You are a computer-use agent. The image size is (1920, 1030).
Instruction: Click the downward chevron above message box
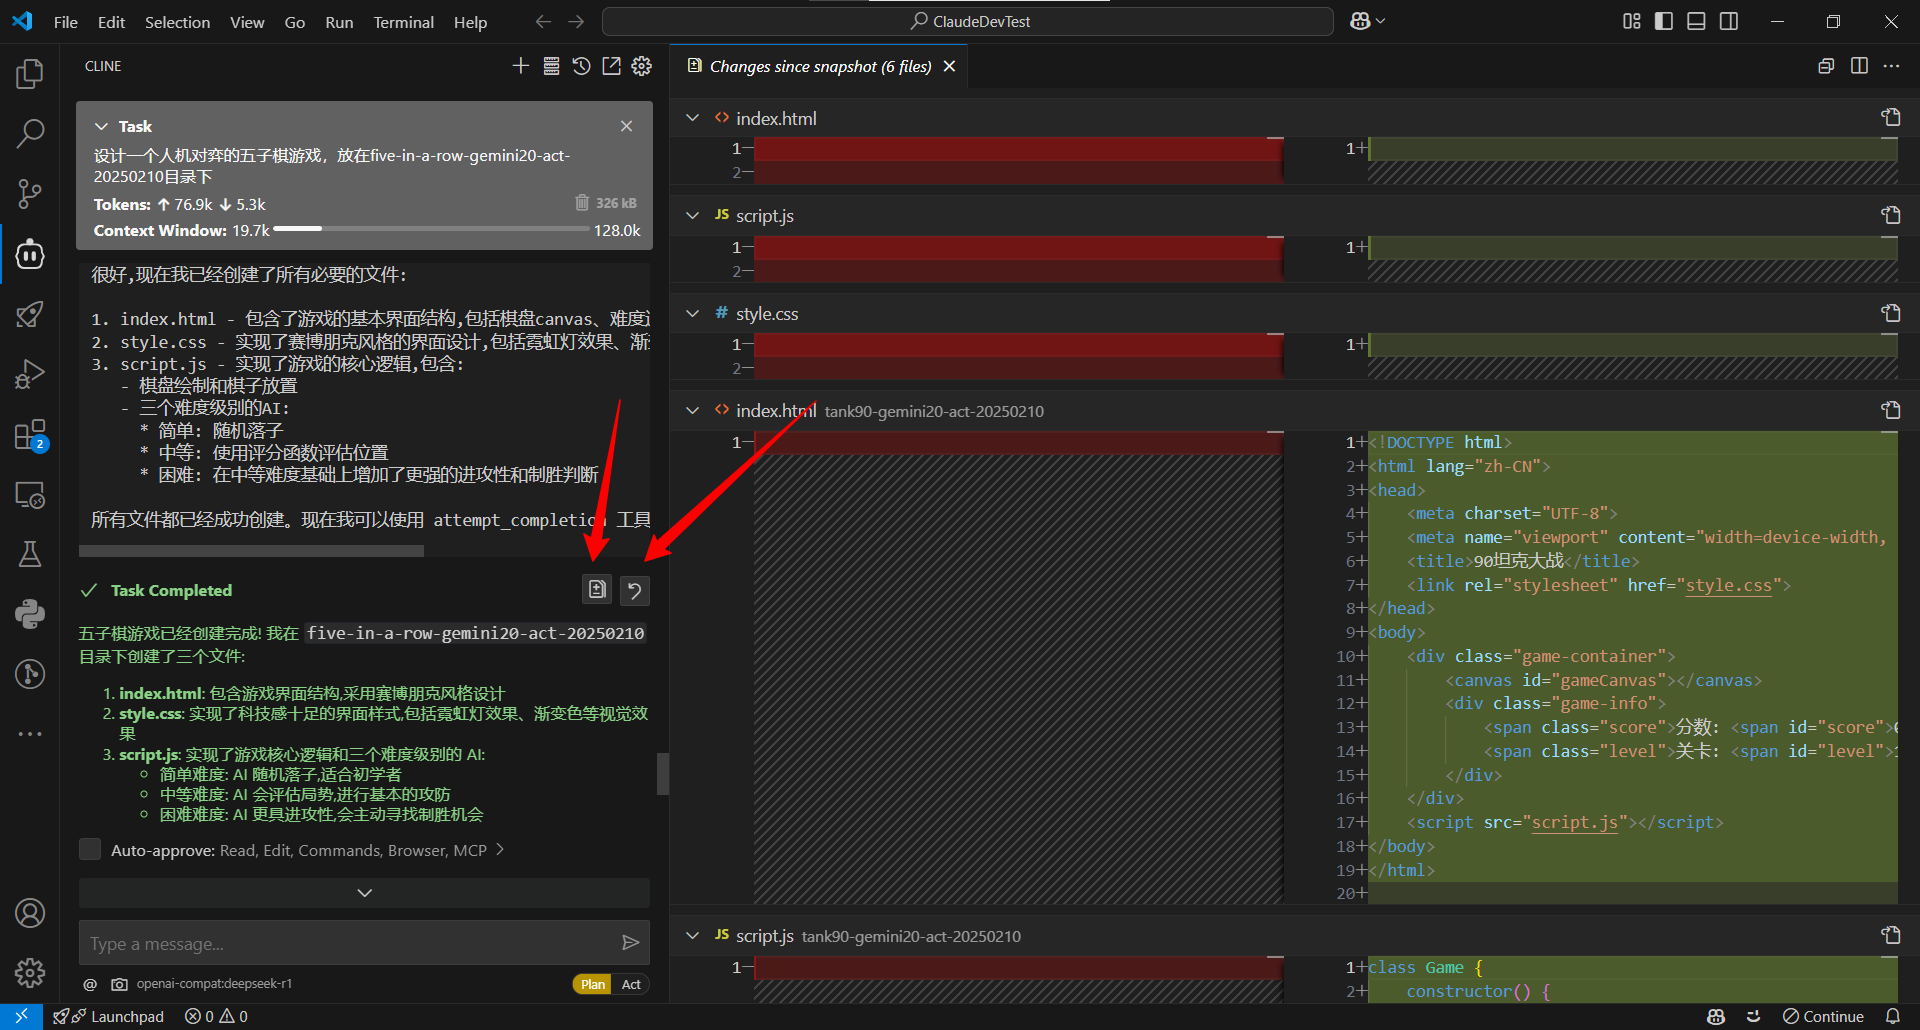(x=364, y=892)
